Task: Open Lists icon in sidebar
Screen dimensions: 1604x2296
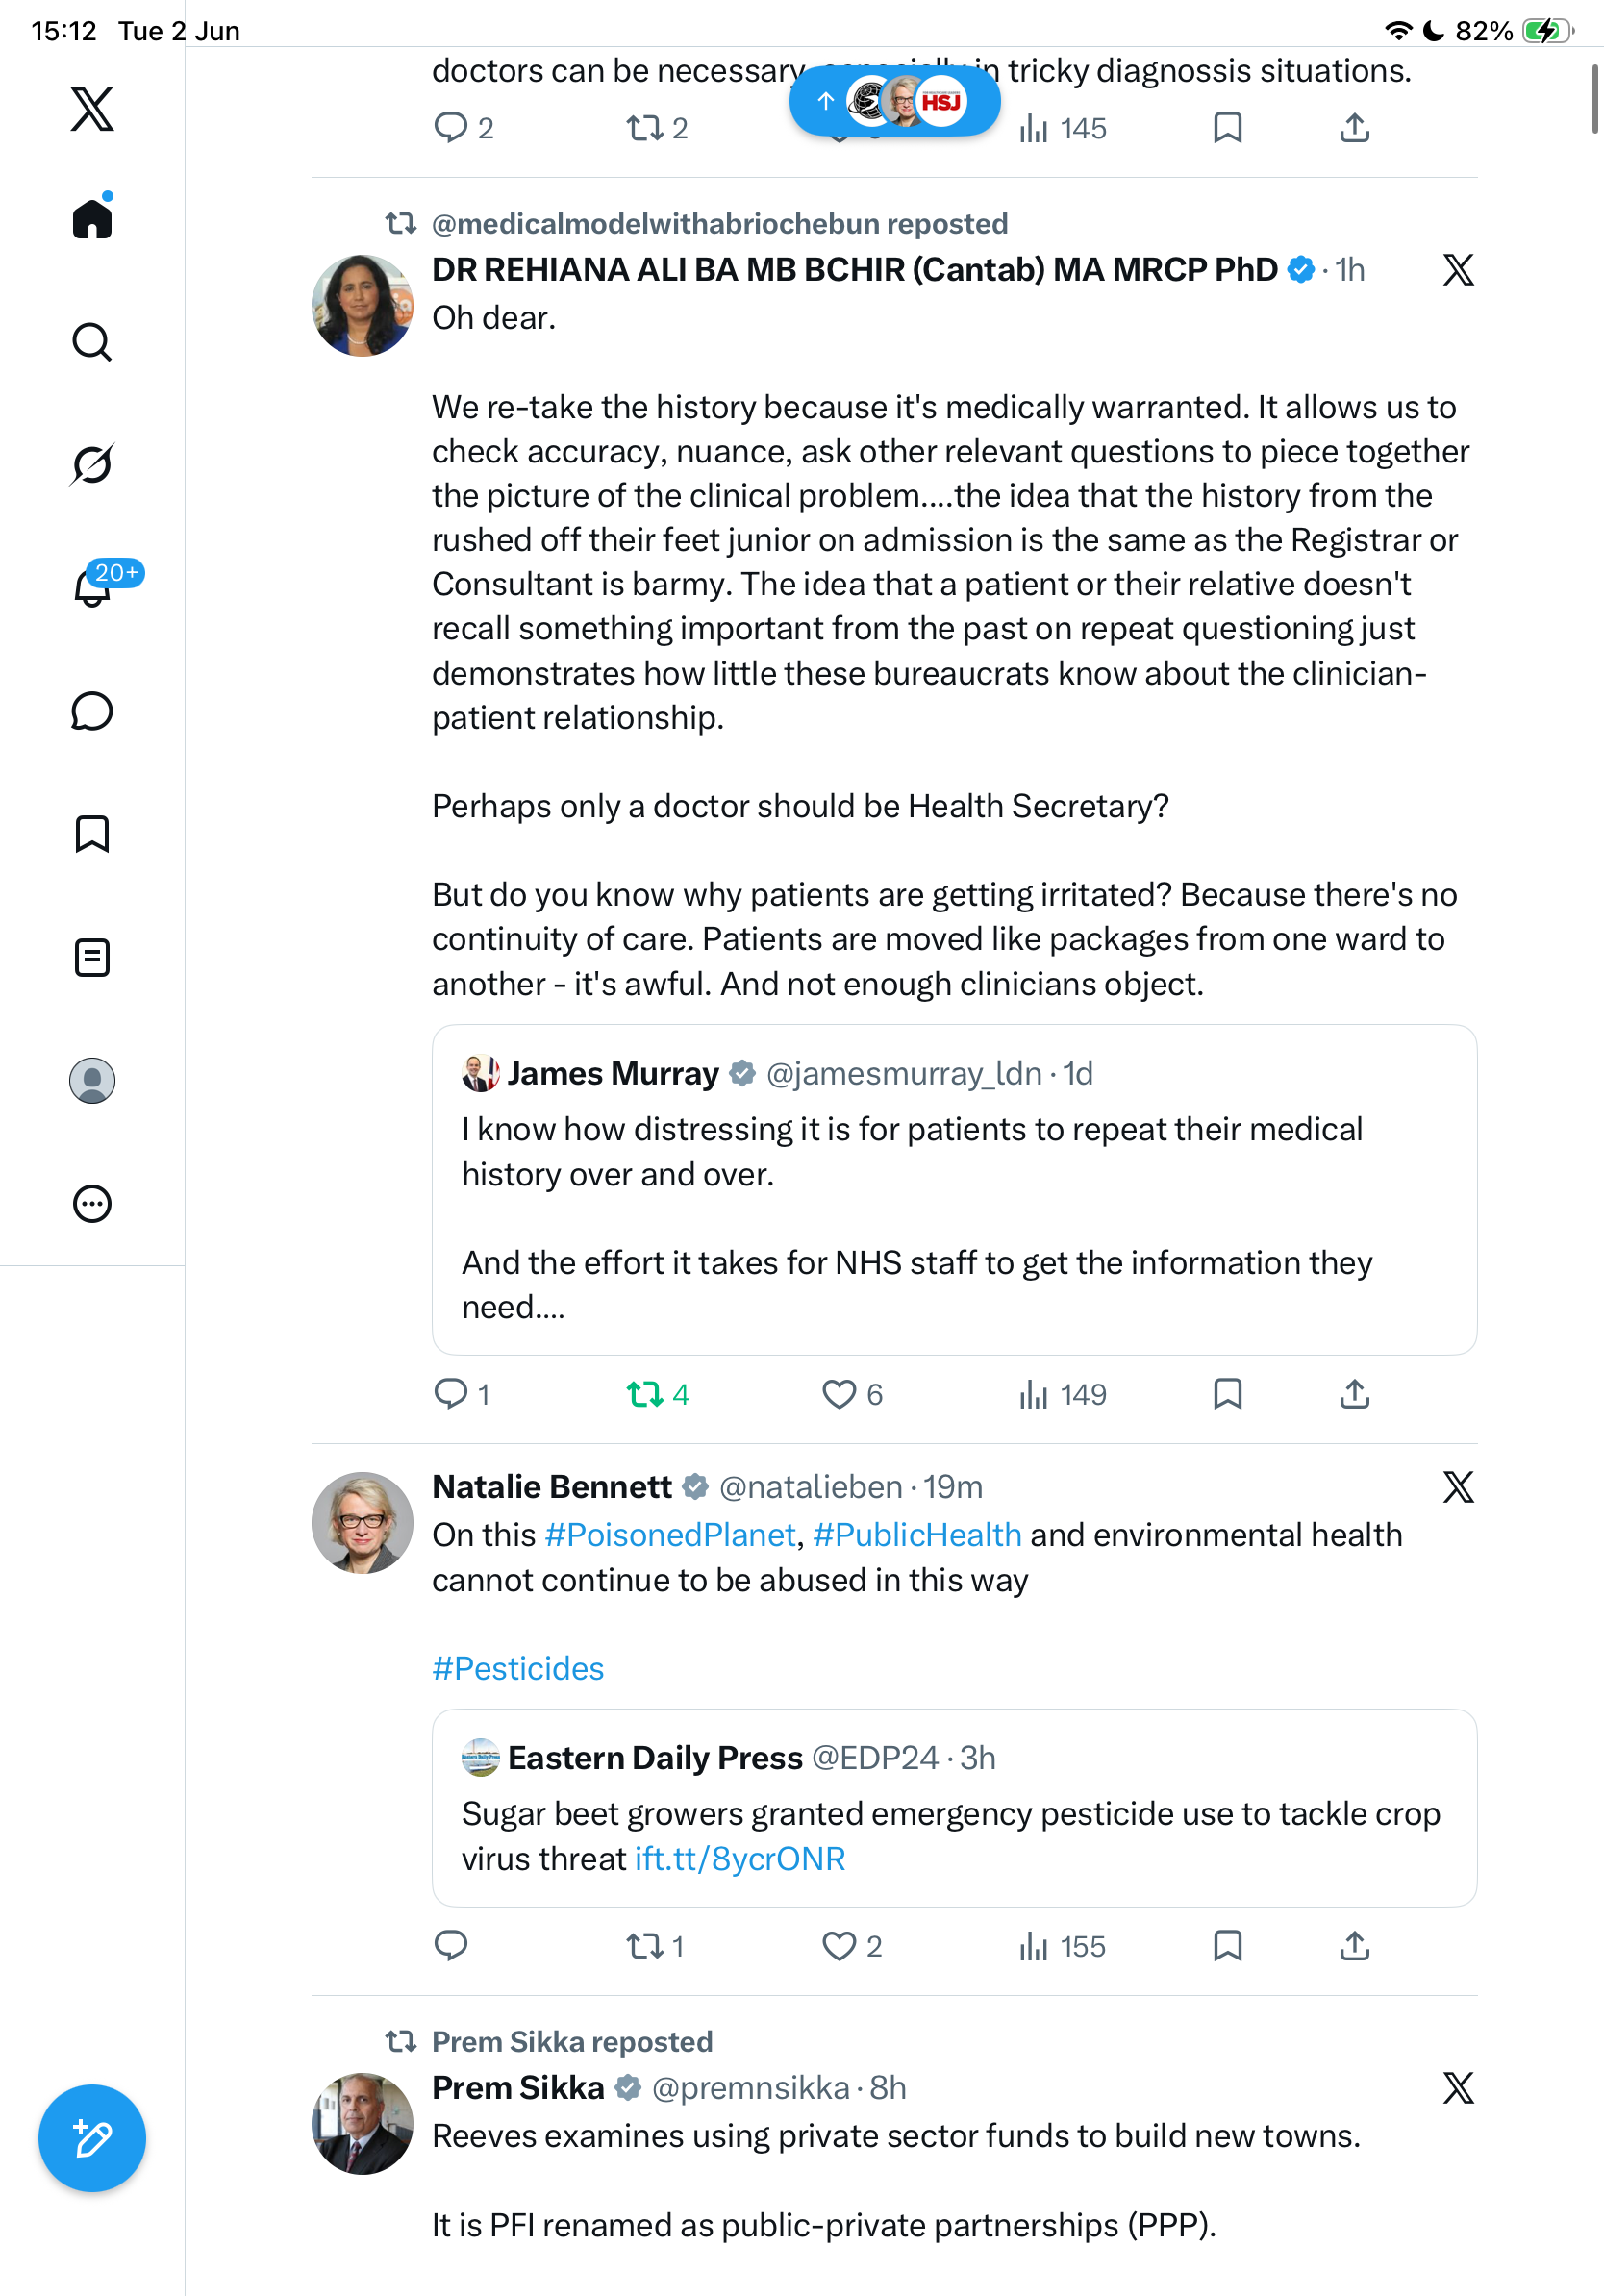Action: 92,957
